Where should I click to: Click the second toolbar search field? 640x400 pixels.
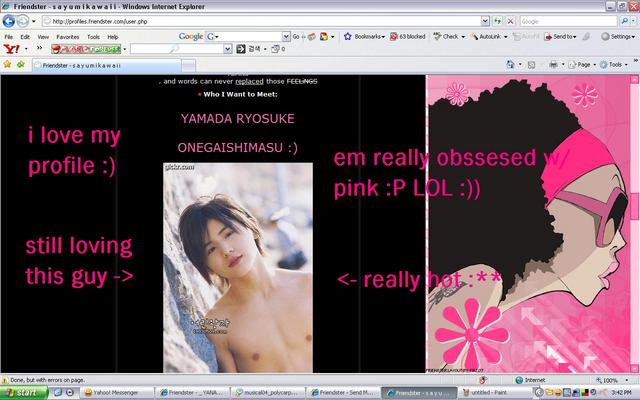(x=177, y=49)
